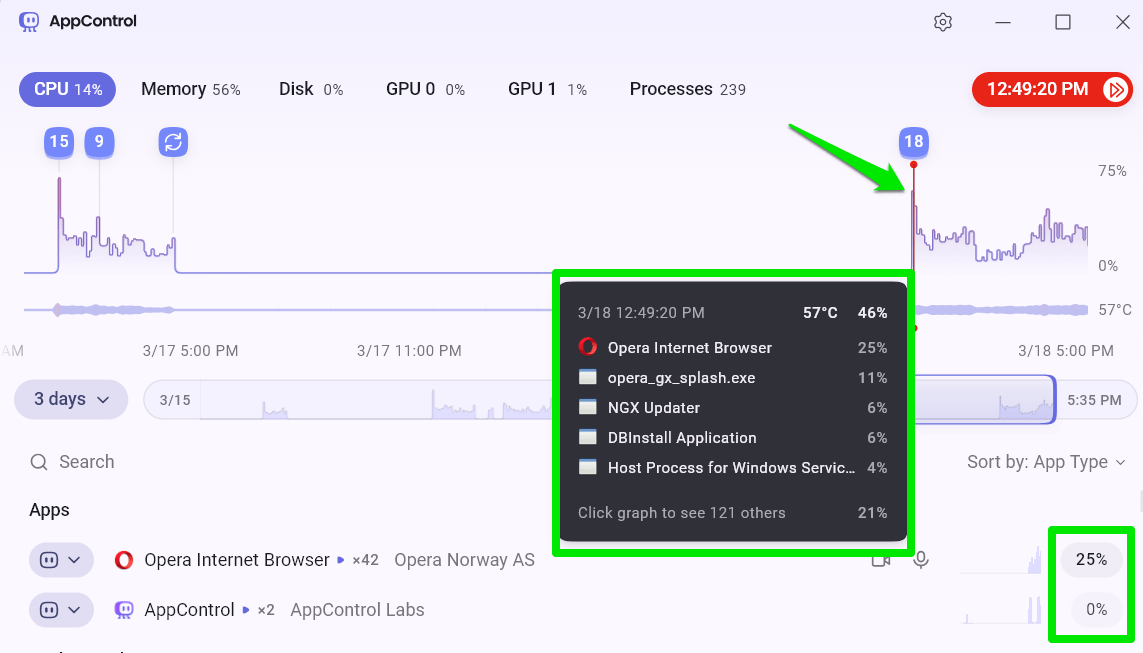Click the event marker labeled 18

(913, 142)
